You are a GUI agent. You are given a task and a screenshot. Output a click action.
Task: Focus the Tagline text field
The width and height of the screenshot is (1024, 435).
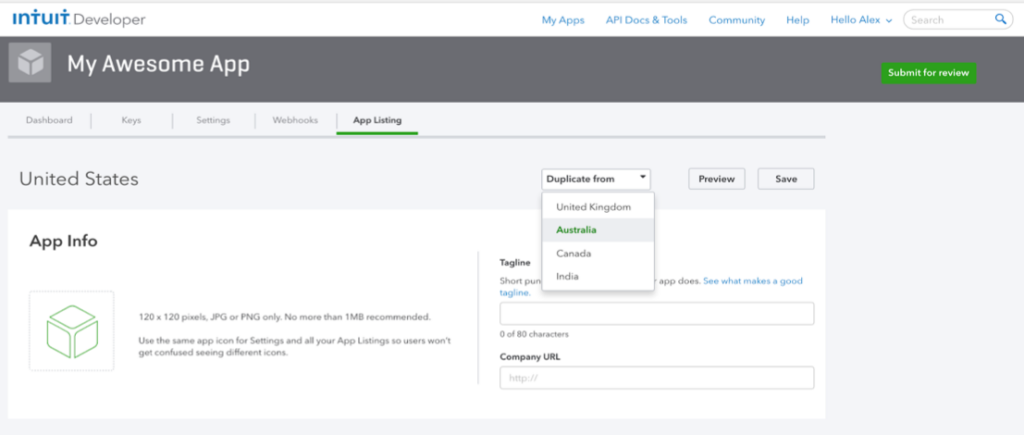(x=657, y=314)
